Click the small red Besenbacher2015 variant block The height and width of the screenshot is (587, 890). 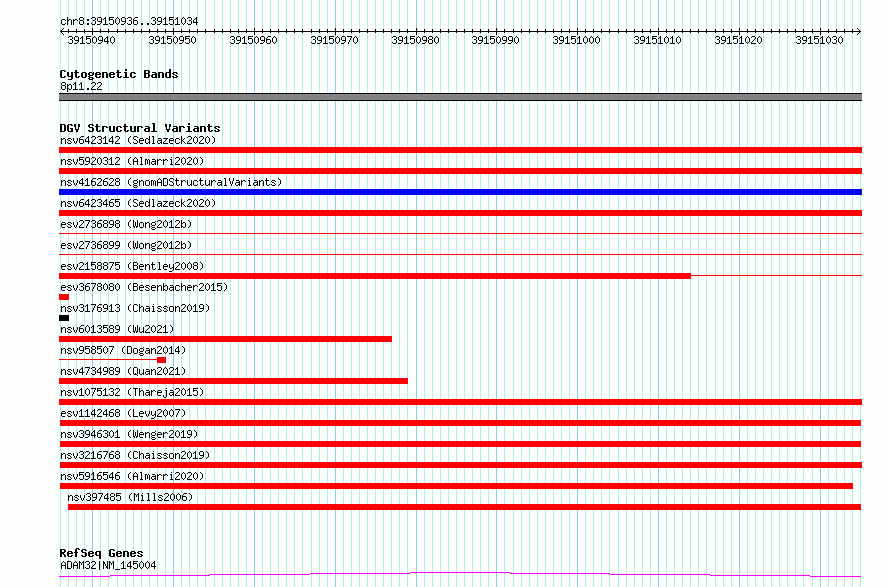click(x=64, y=297)
